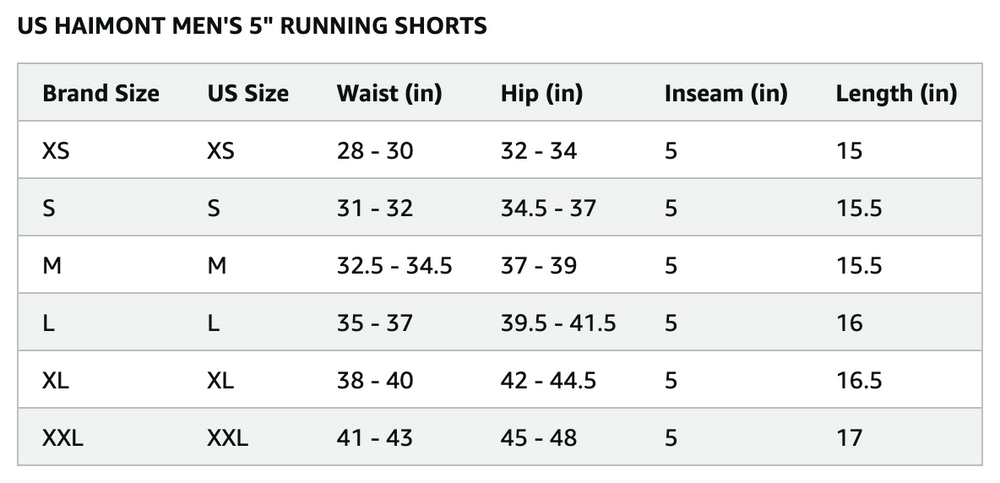Image resolution: width=1000 pixels, height=483 pixels.
Task: Click the hip value 34.5 - 37
Action: click(x=548, y=208)
